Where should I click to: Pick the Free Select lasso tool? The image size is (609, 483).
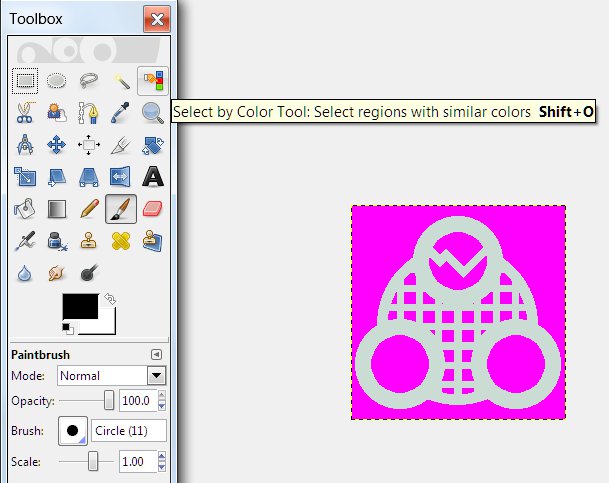pos(89,81)
